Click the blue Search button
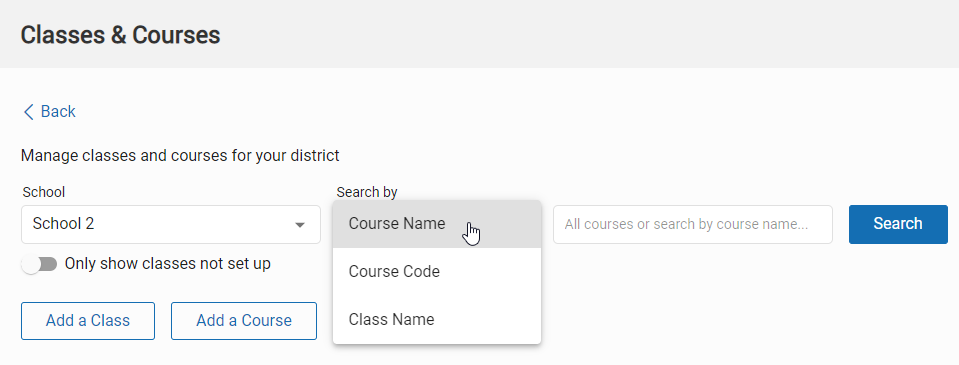 [x=898, y=224]
